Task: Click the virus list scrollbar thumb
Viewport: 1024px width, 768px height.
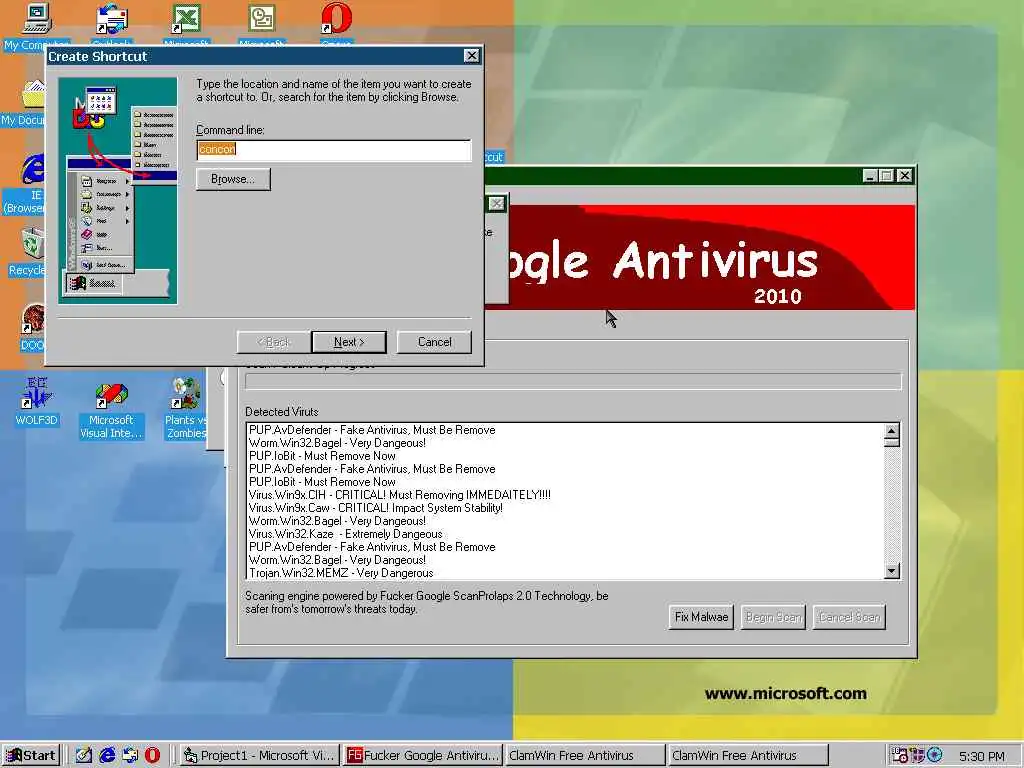Action: point(891,442)
